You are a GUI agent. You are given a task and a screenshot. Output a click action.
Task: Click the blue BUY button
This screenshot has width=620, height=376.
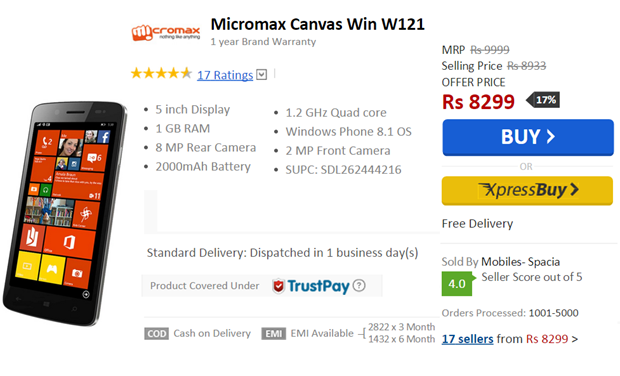click(528, 137)
